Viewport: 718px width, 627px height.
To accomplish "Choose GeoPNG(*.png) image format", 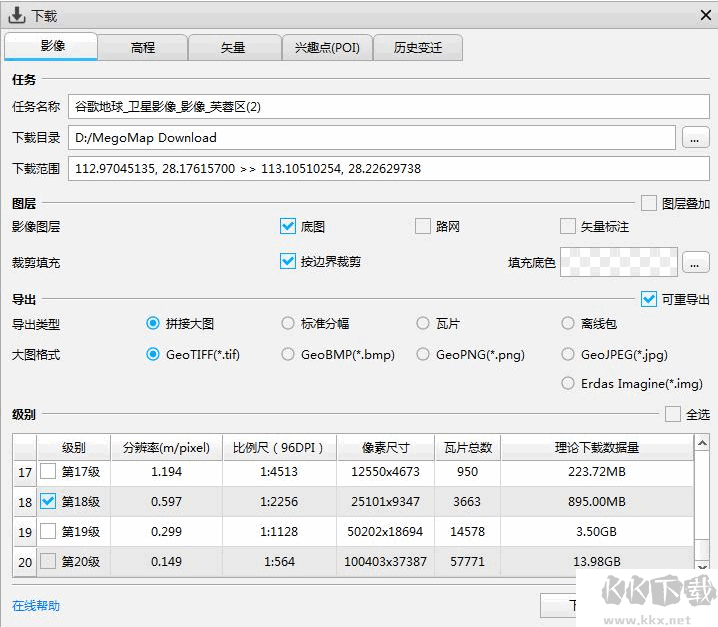I will click(x=423, y=354).
